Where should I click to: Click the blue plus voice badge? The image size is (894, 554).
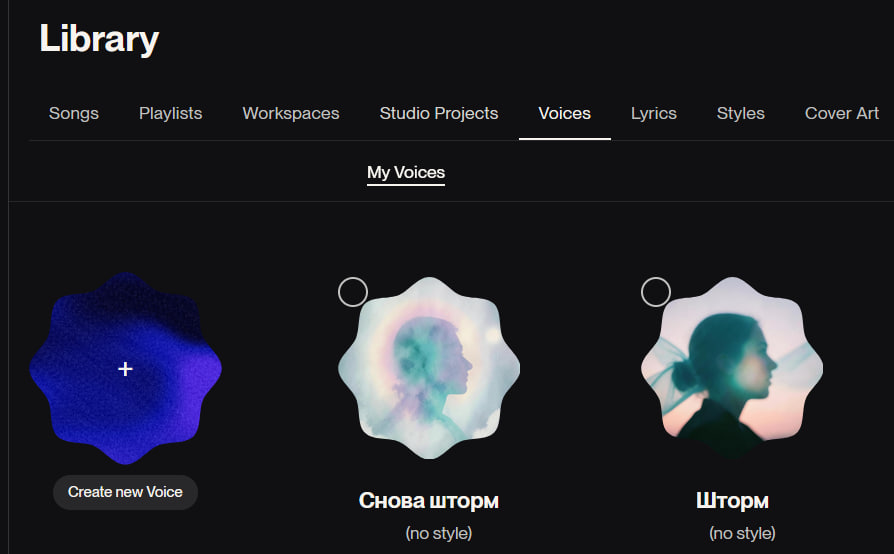point(125,369)
